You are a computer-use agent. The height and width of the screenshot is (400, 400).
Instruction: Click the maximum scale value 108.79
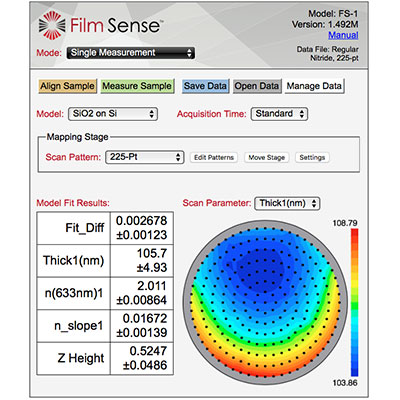pyautogui.click(x=345, y=223)
